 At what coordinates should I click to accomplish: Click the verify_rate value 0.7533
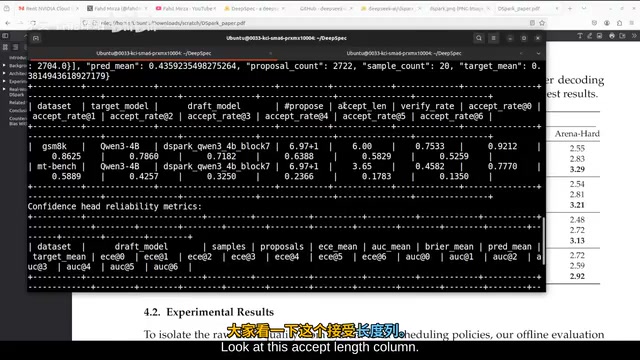tap(429, 146)
